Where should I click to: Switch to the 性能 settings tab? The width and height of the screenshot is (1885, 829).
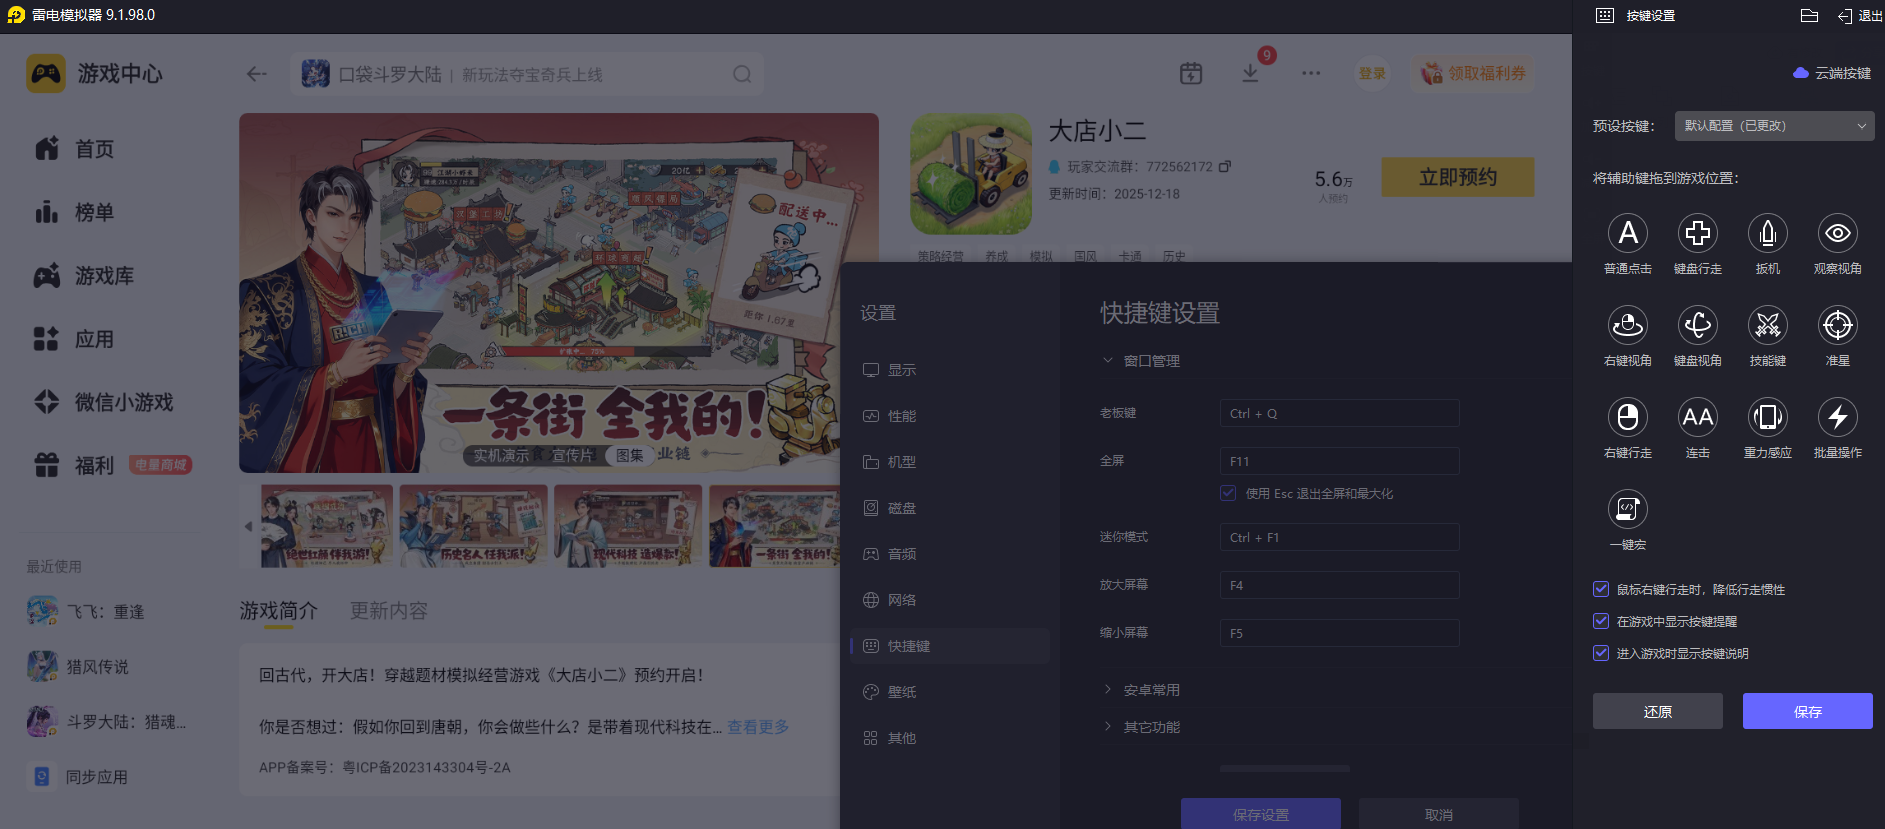tap(901, 416)
